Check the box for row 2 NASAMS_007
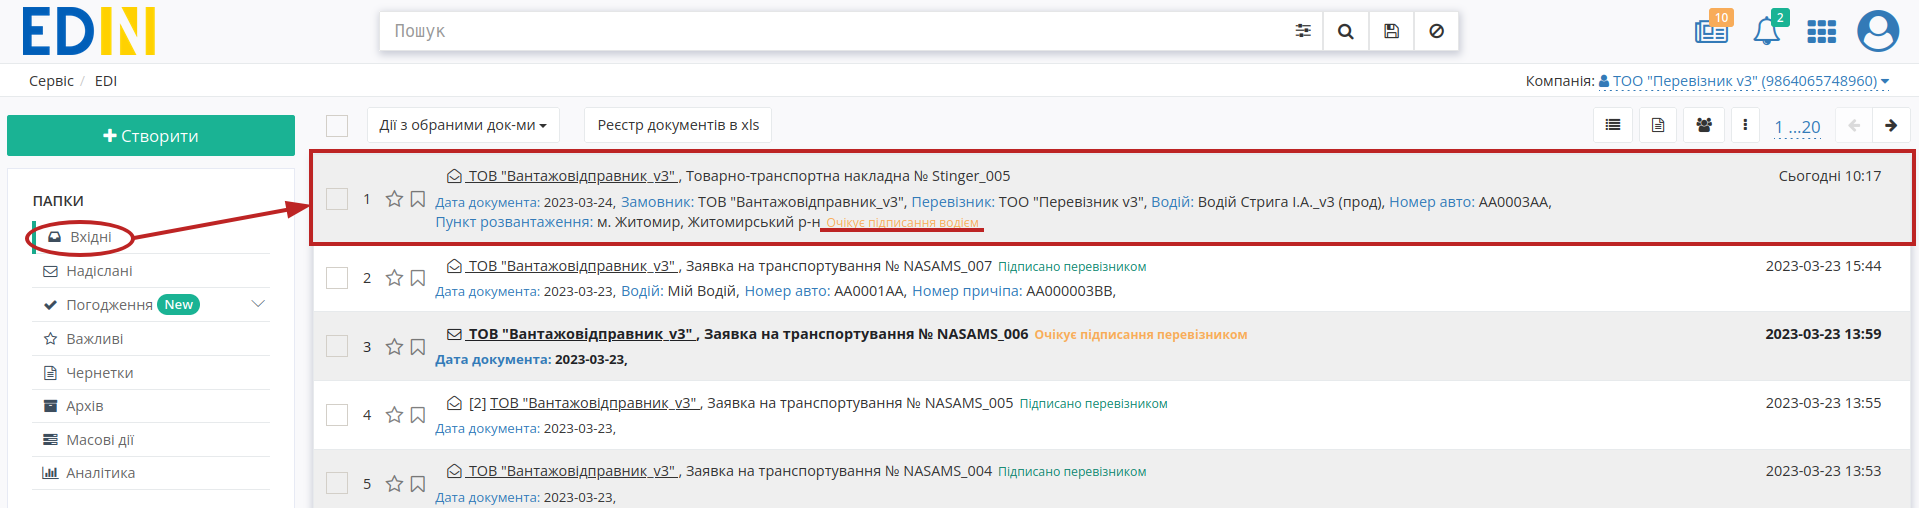Screen dimensions: 1919x508 click(337, 278)
